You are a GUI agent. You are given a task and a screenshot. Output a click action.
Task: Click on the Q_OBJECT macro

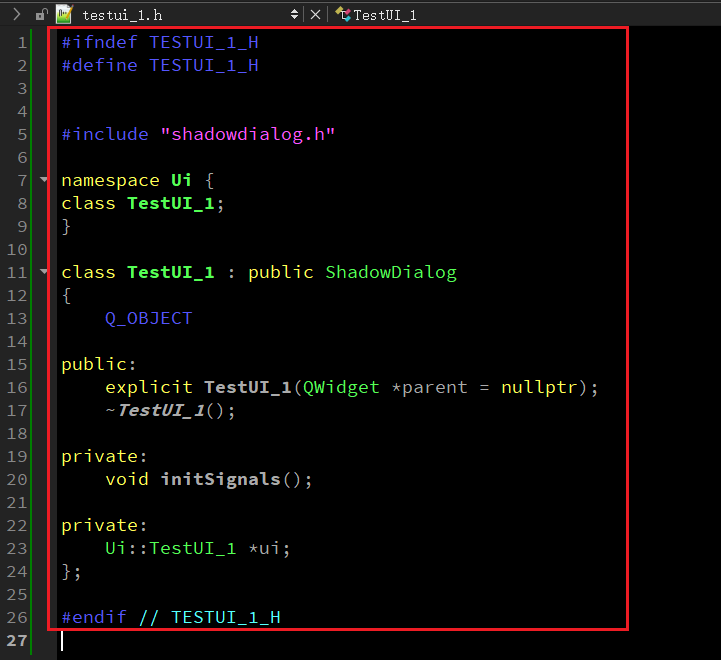point(148,318)
